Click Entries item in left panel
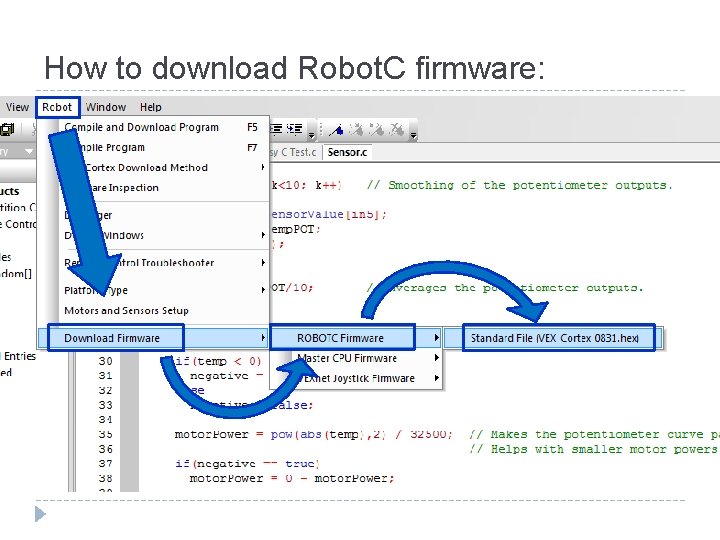This screenshot has width=720, height=540. [20, 356]
